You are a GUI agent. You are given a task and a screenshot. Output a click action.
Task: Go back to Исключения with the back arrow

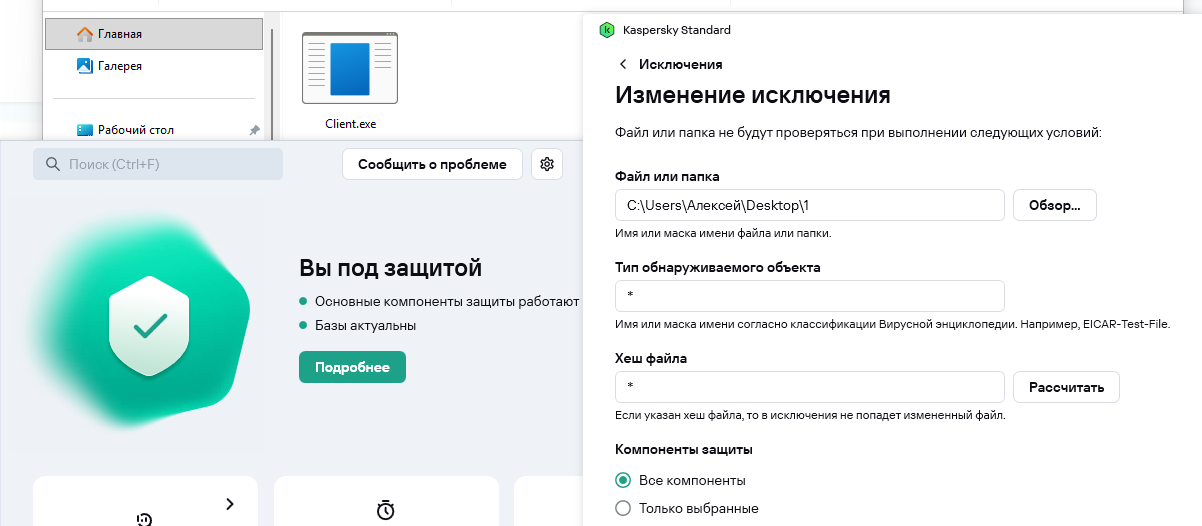pyautogui.click(x=624, y=64)
